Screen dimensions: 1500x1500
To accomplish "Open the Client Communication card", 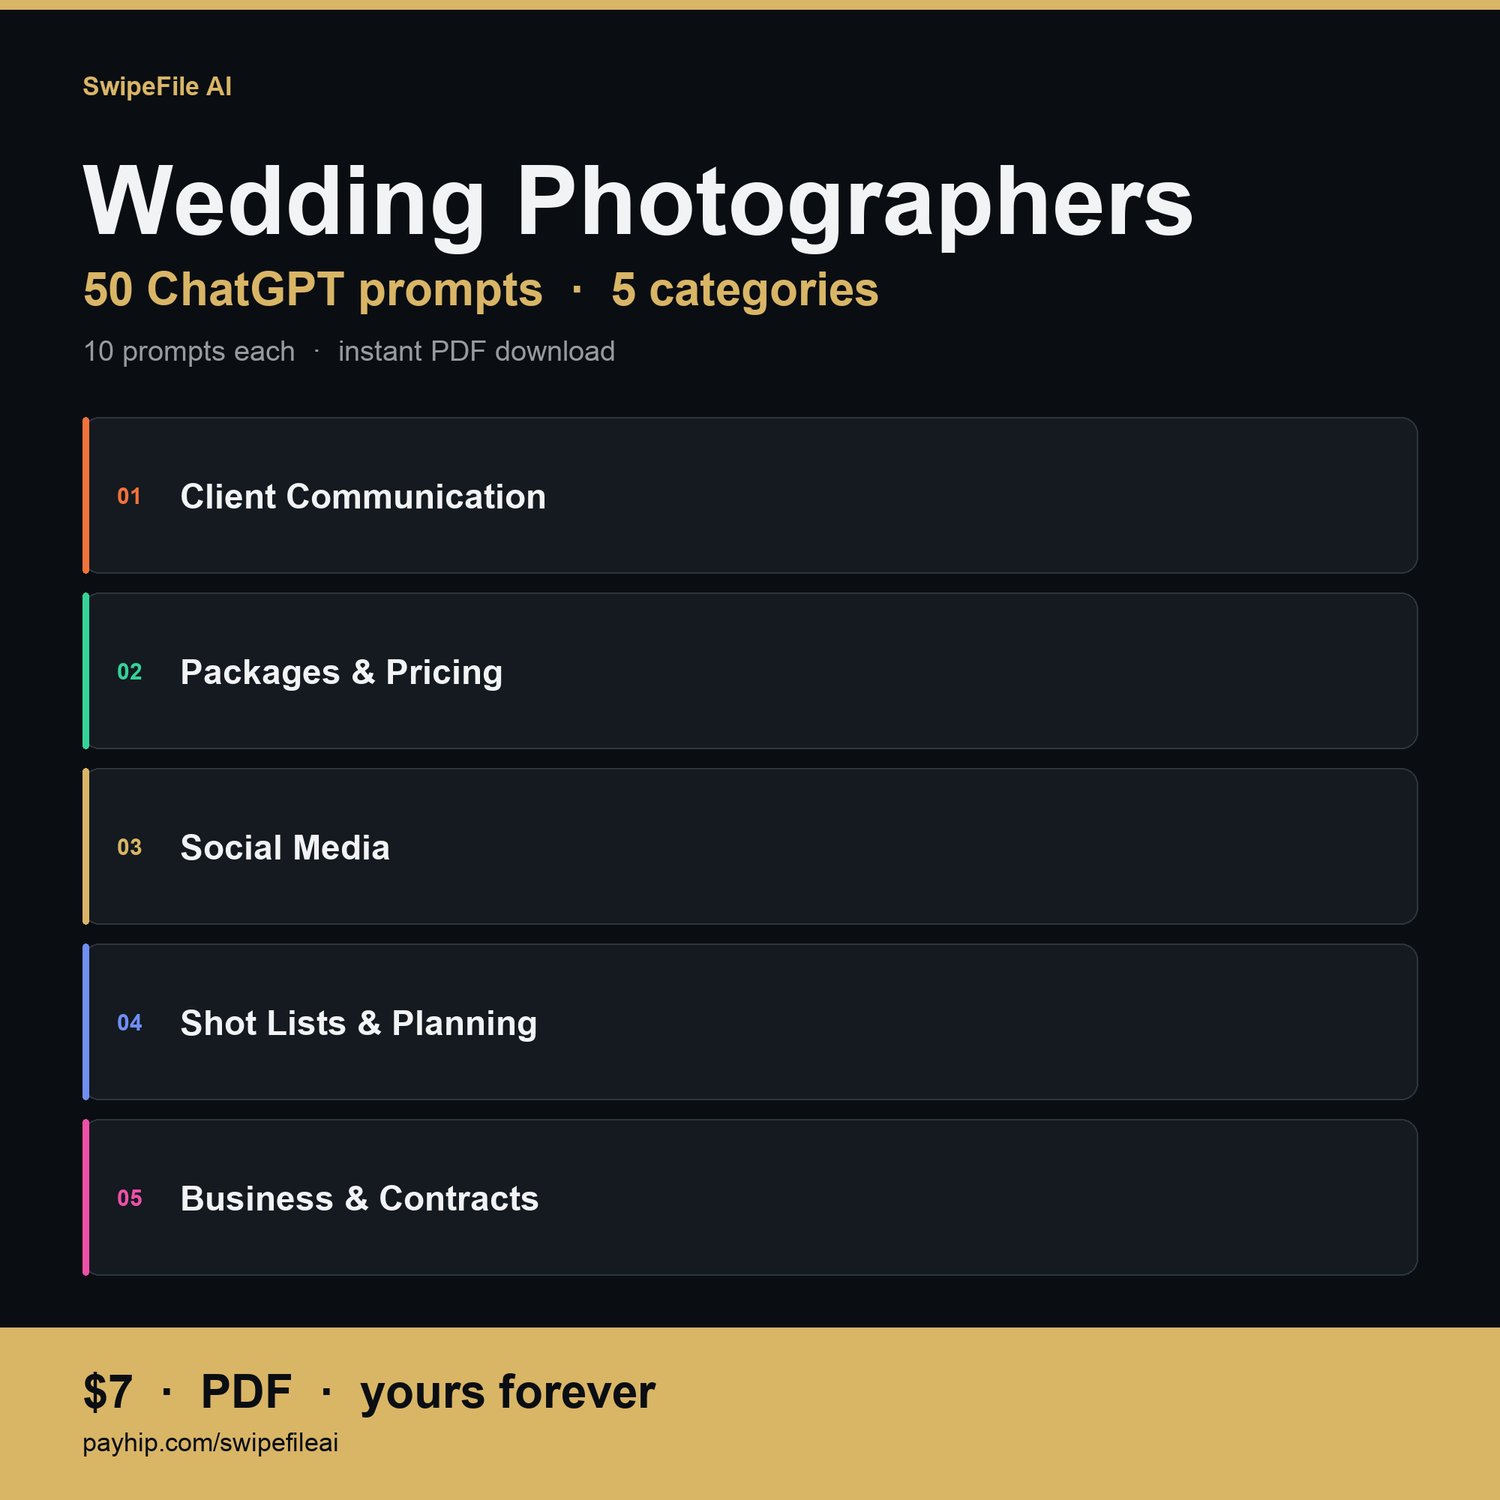I will pyautogui.click(x=750, y=496).
